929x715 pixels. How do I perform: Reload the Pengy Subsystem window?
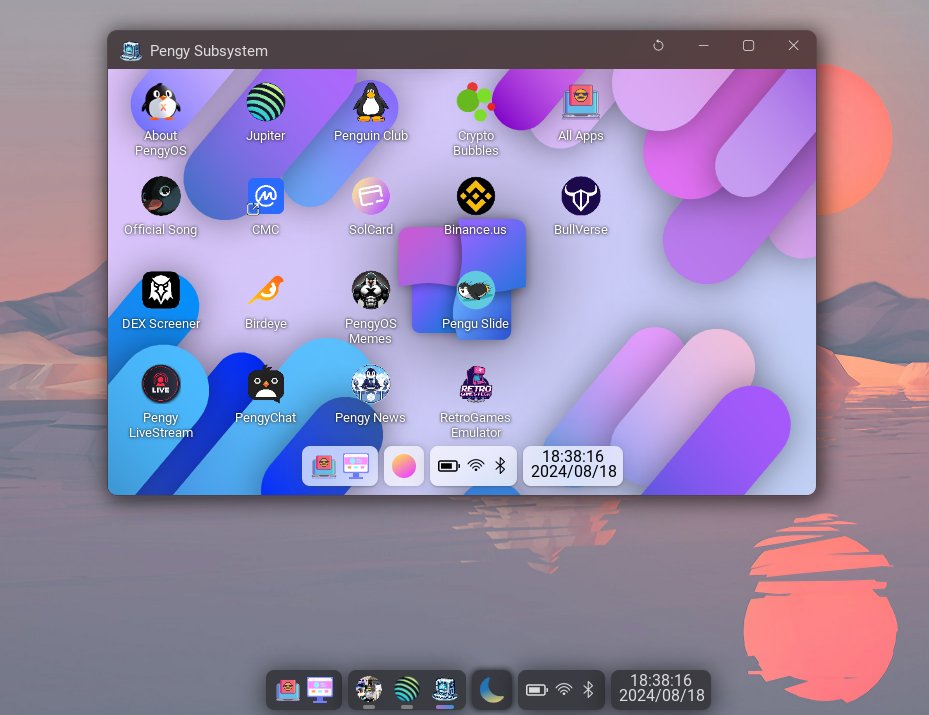coord(658,46)
